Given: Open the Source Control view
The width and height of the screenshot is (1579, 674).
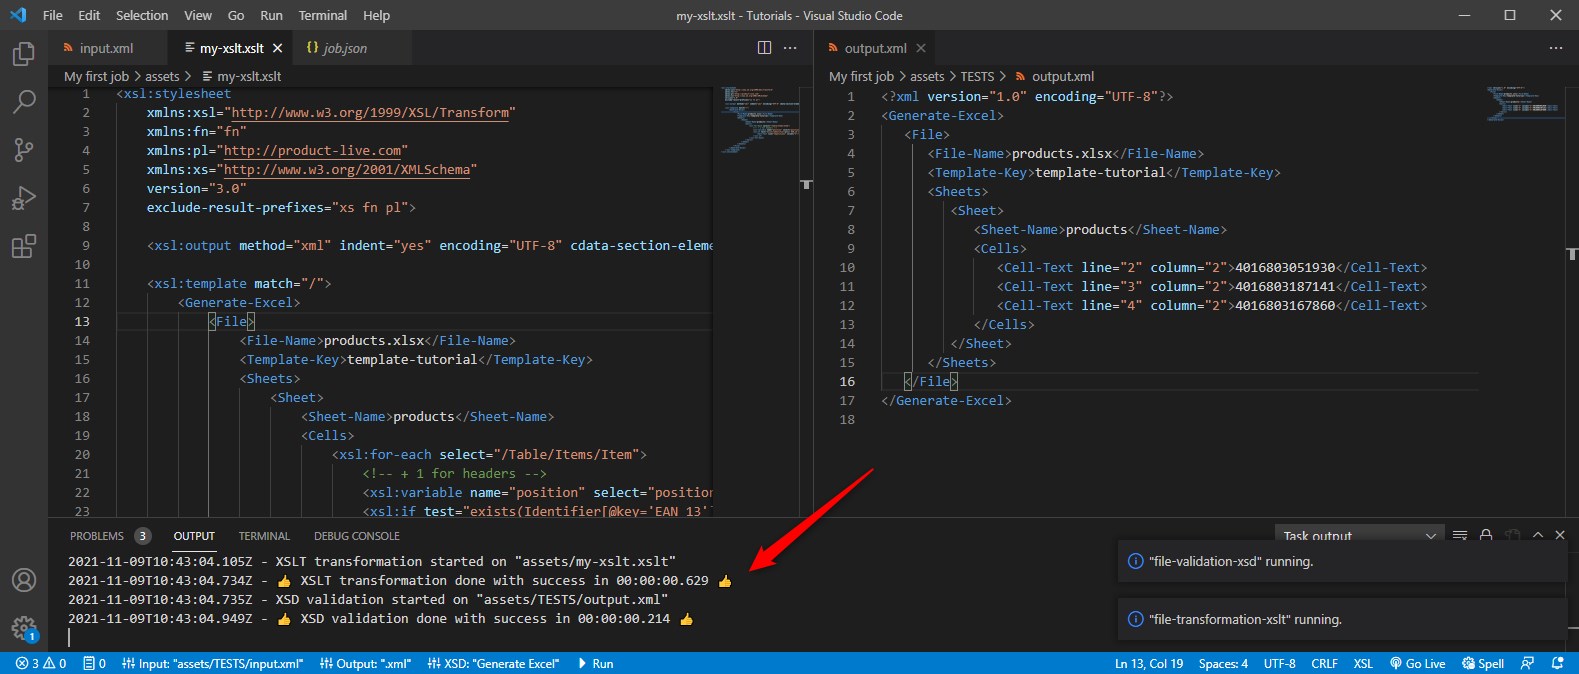Looking at the screenshot, I should pyautogui.click(x=24, y=149).
